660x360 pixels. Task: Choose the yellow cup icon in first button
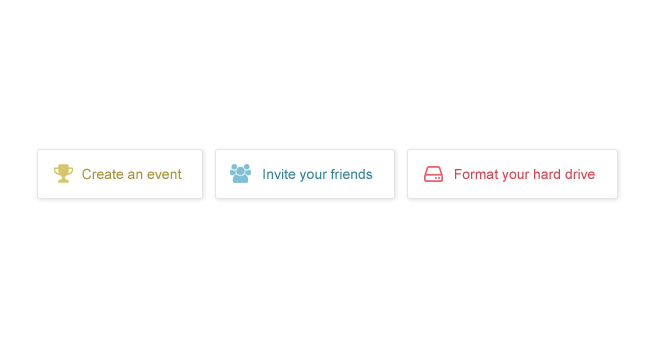click(63, 173)
